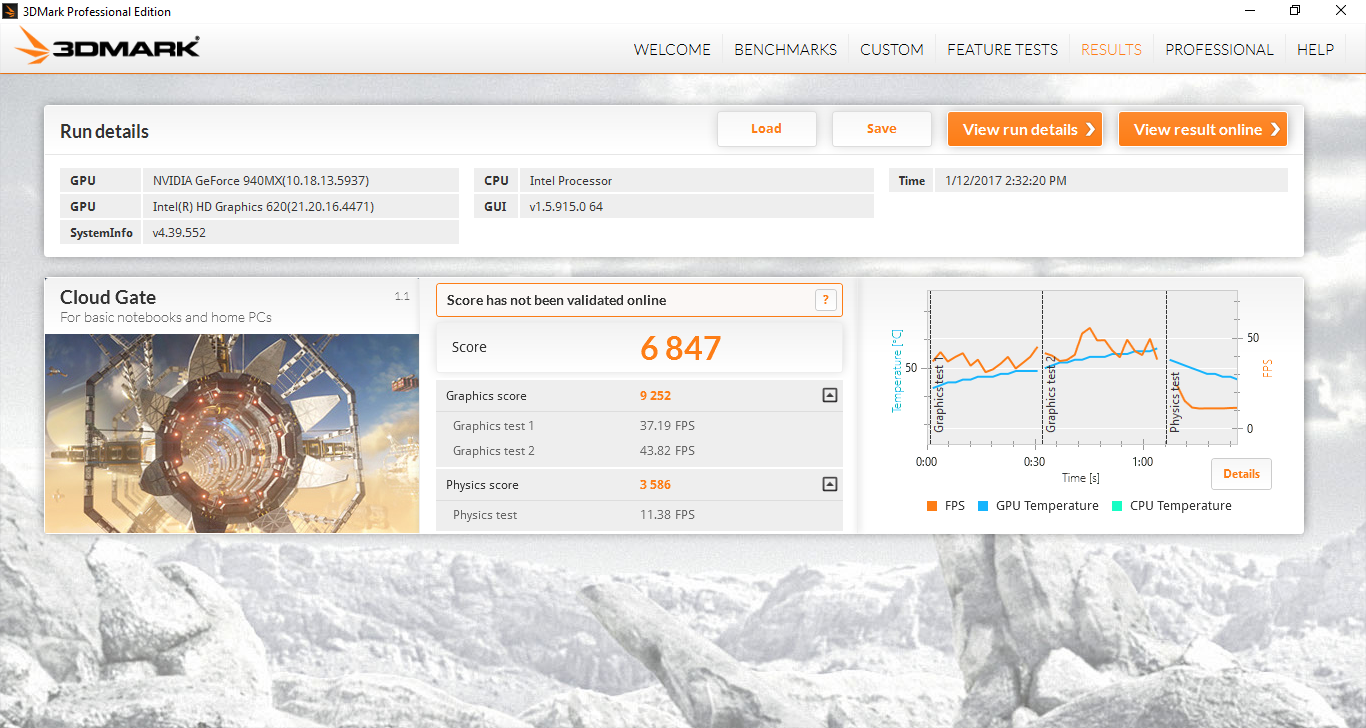This screenshot has width=1366, height=728.
Task: Click Physics score value 3 586
Action: (655, 485)
